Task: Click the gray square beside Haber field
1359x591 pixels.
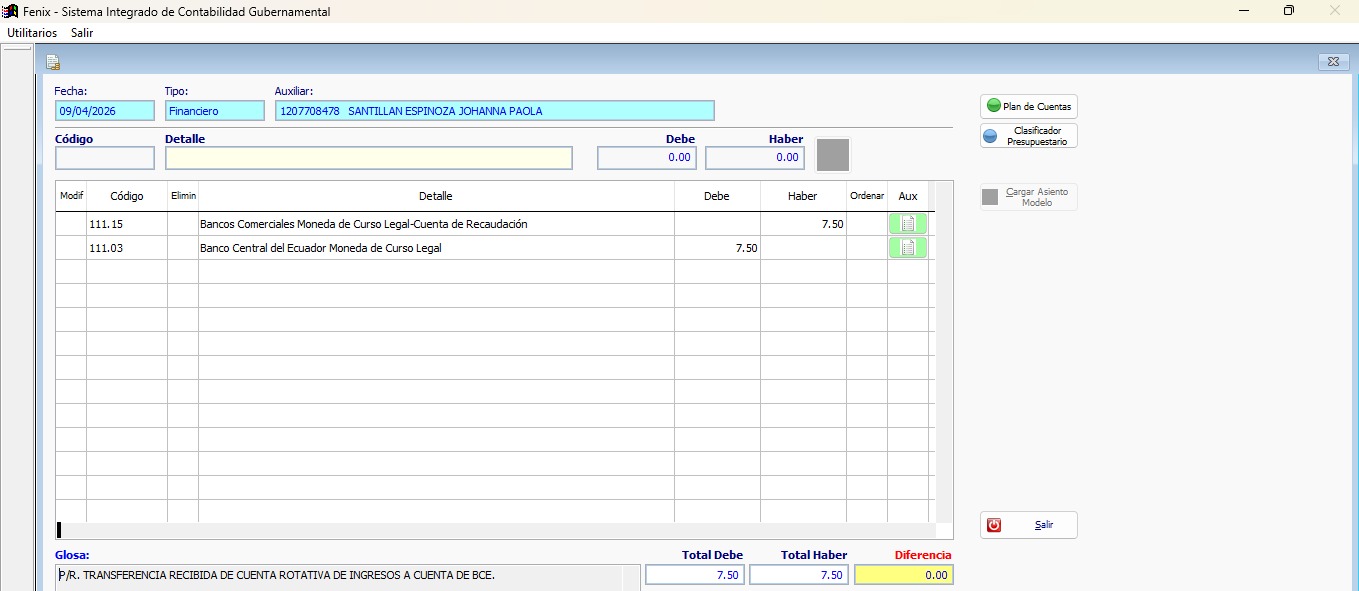Action: (x=833, y=155)
